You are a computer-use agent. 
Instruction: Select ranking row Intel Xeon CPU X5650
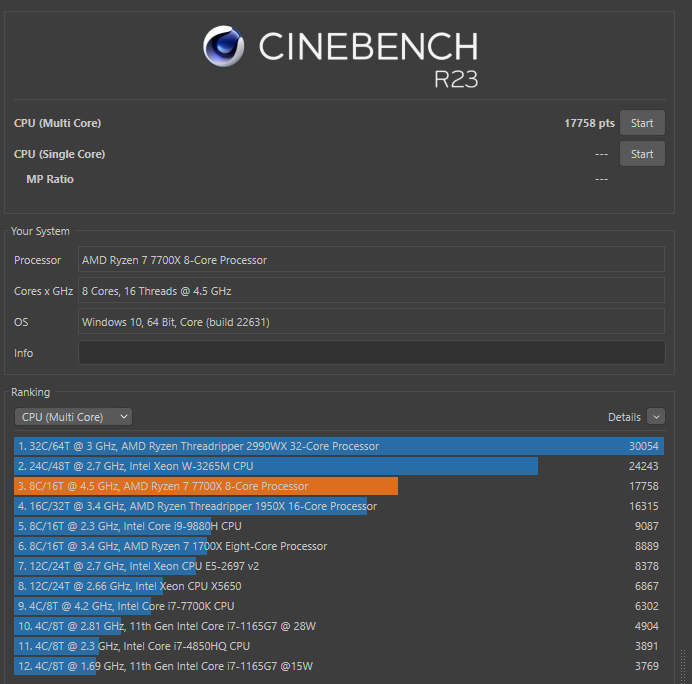coord(339,586)
